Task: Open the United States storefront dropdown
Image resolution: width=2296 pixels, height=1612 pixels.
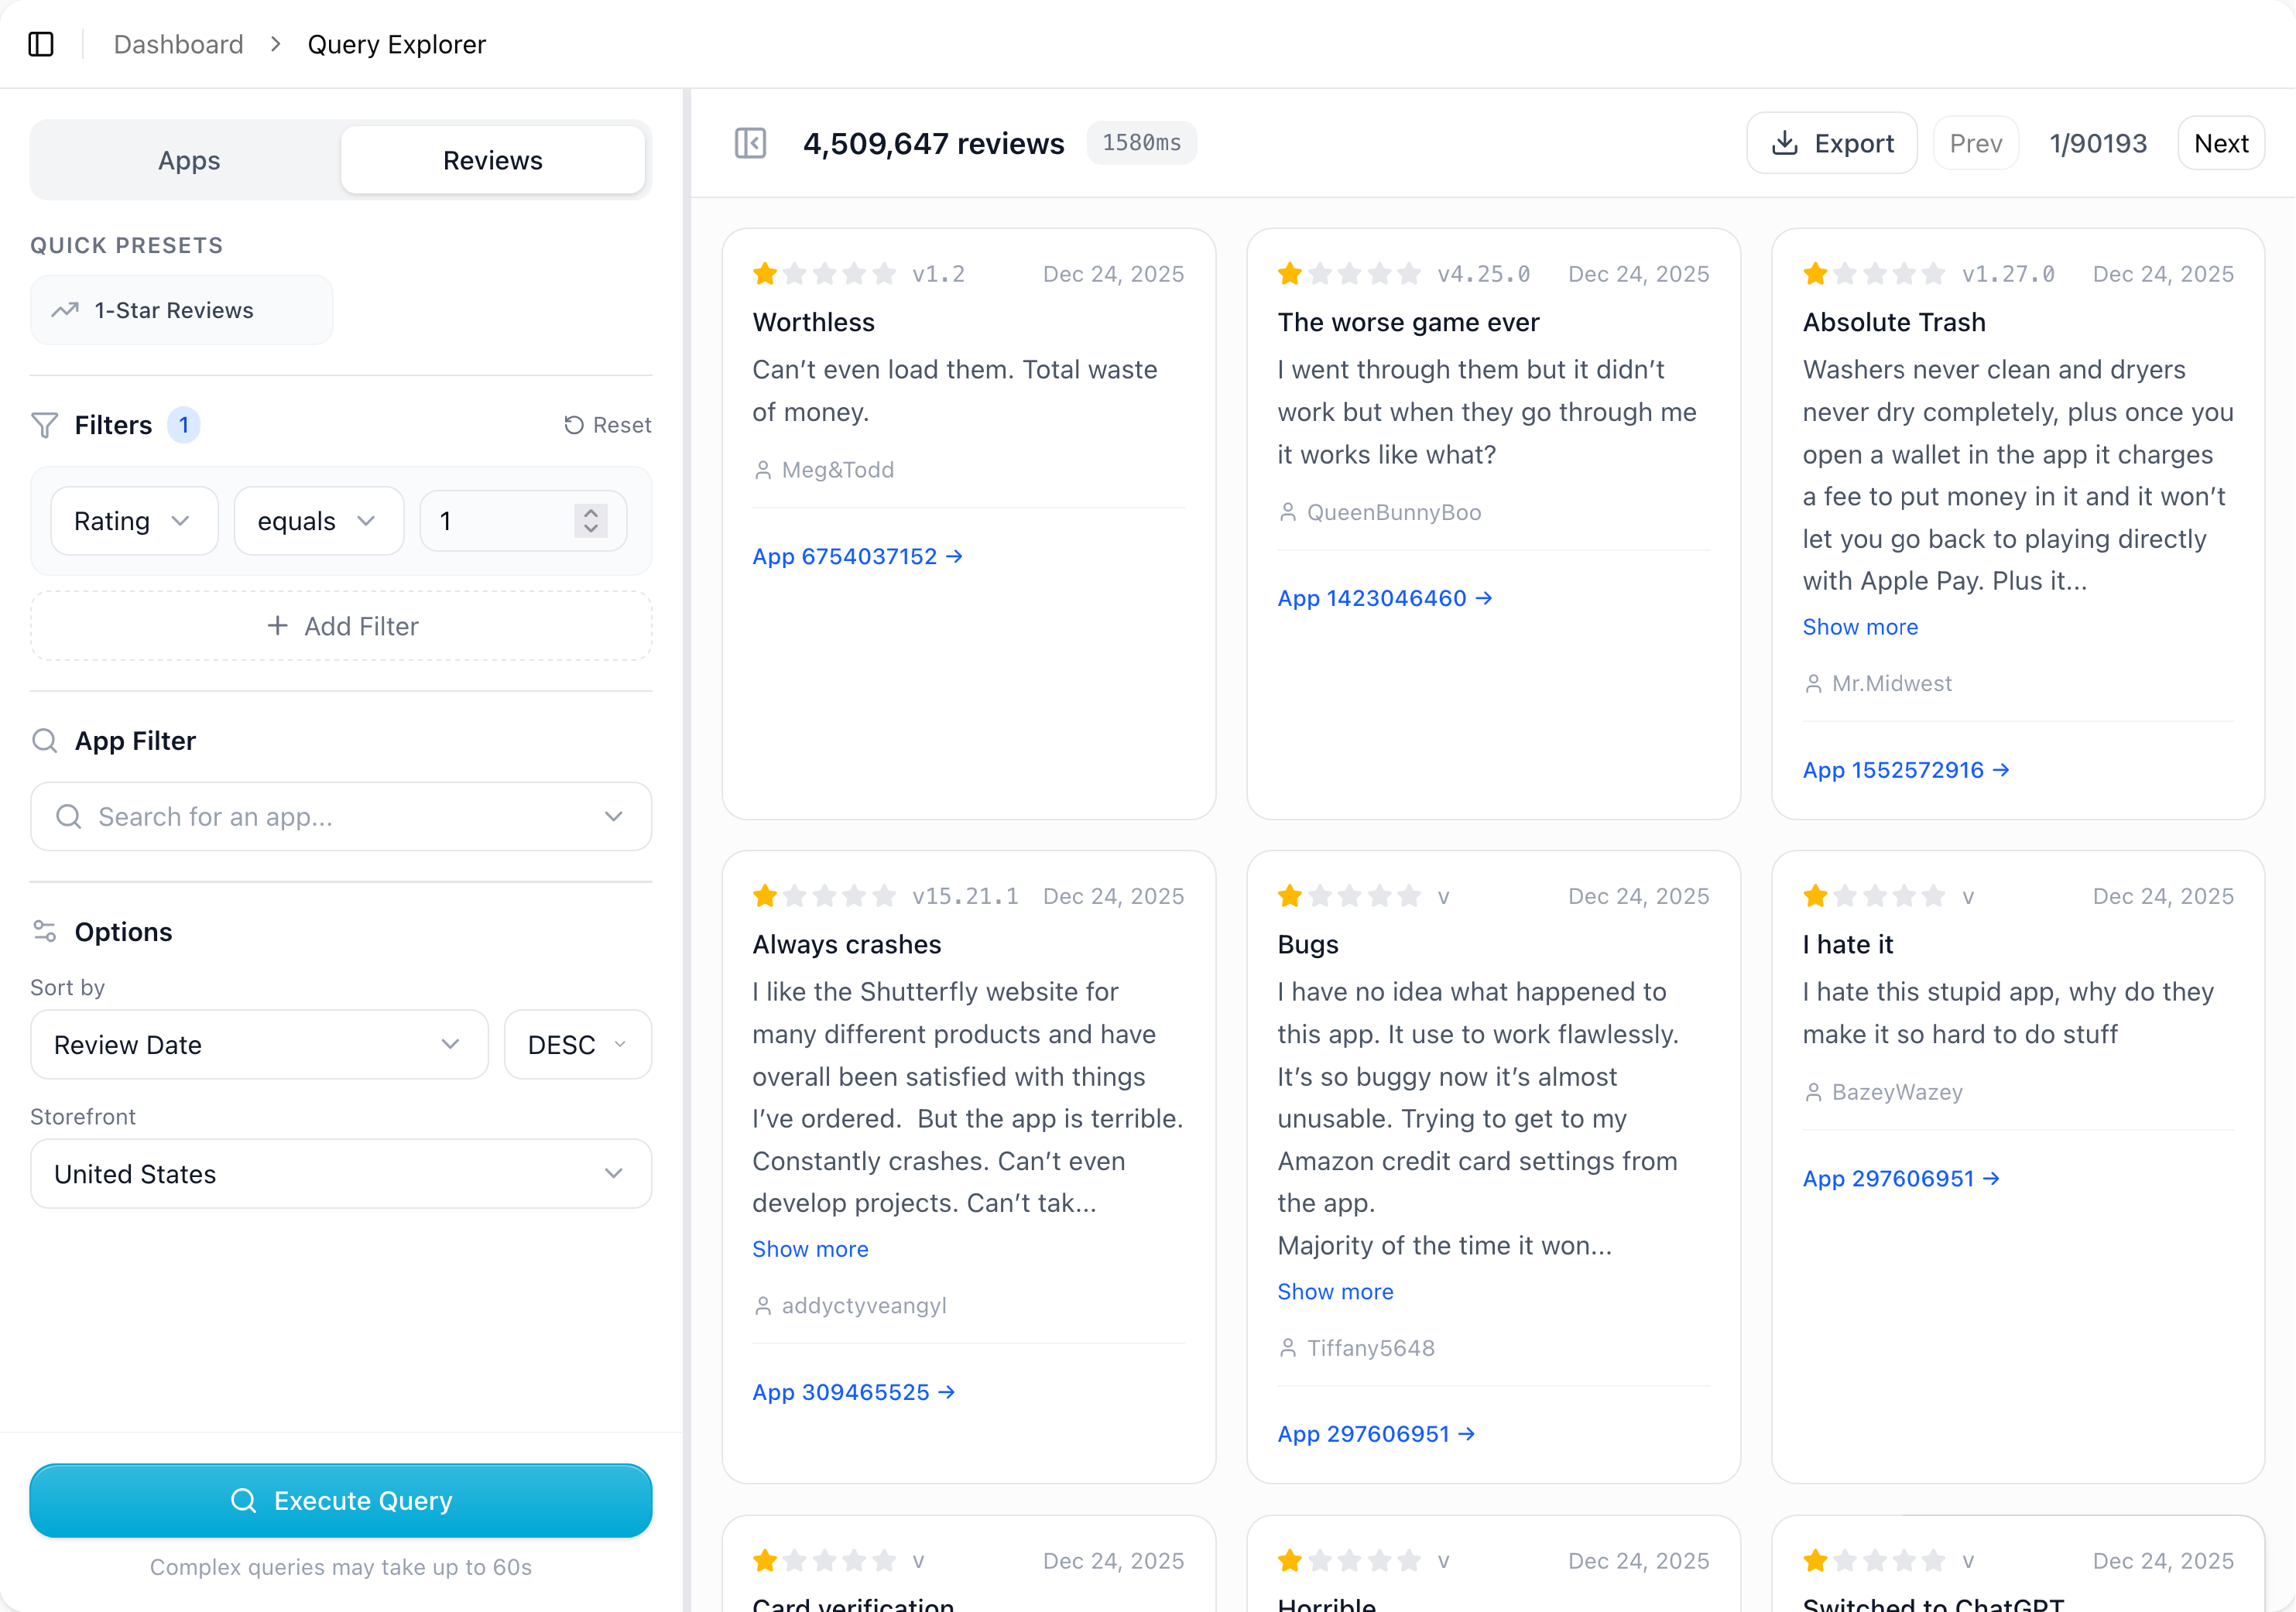Action: [x=340, y=1174]
